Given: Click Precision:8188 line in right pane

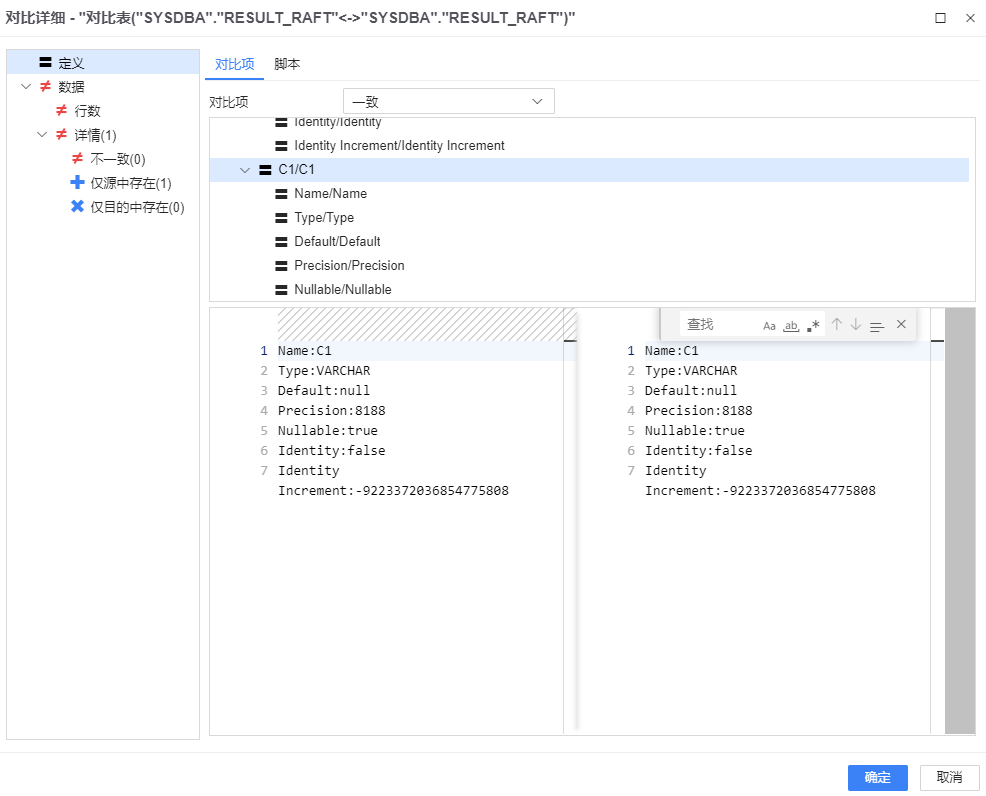Looking at the screenshot, I should coord(698,411).
